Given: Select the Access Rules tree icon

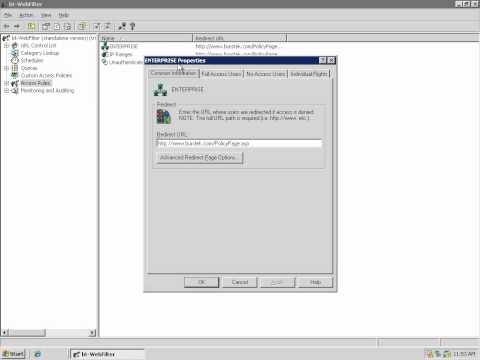Looking at the screenshot, I should 15,83.
